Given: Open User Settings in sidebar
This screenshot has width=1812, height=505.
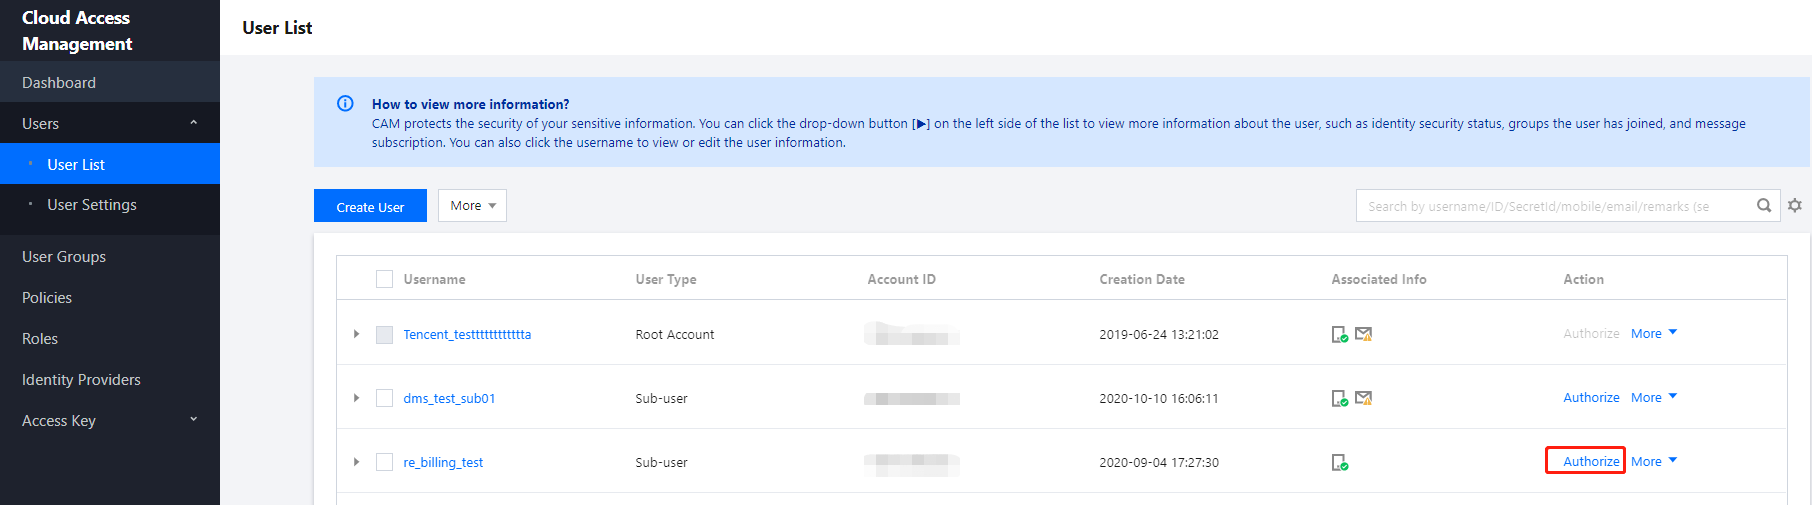Looking at the screenshot, I should [x=92, y=205].
